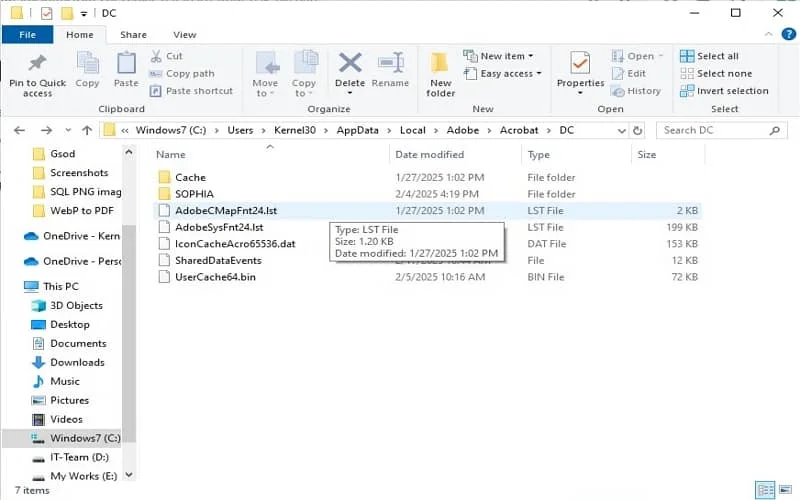Screen dimensions: 800x500
Task: Click the Paste ribbon icon
Action: coord(126,63)
